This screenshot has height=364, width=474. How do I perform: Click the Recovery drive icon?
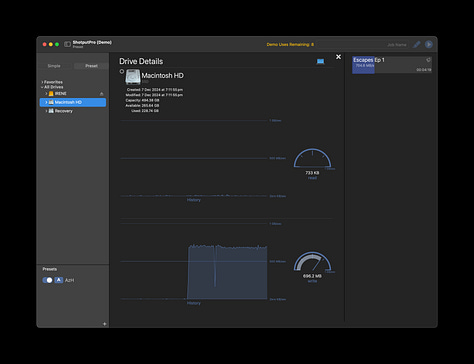pos(51,111)
